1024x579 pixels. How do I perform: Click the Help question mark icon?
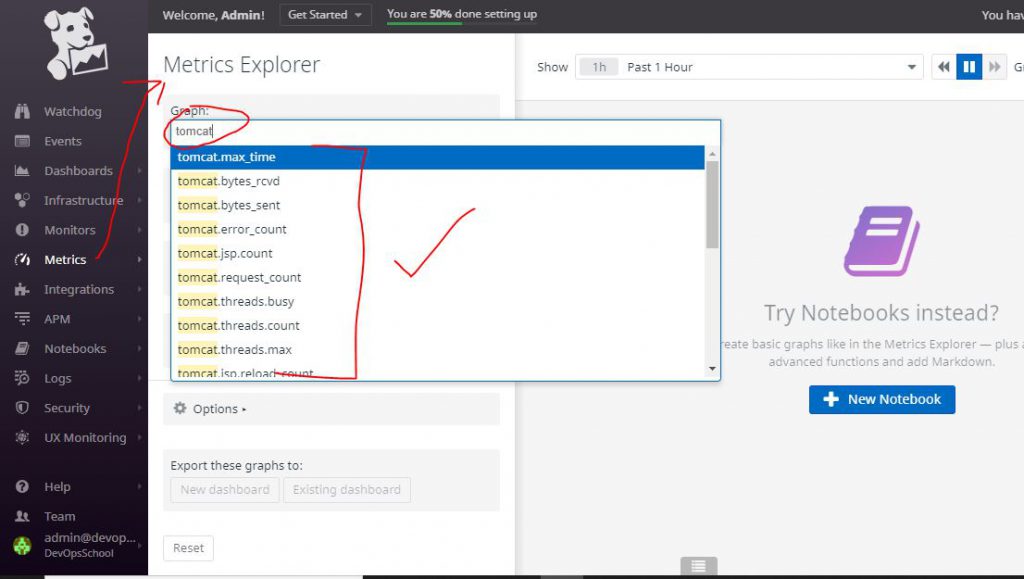[22, 487]
